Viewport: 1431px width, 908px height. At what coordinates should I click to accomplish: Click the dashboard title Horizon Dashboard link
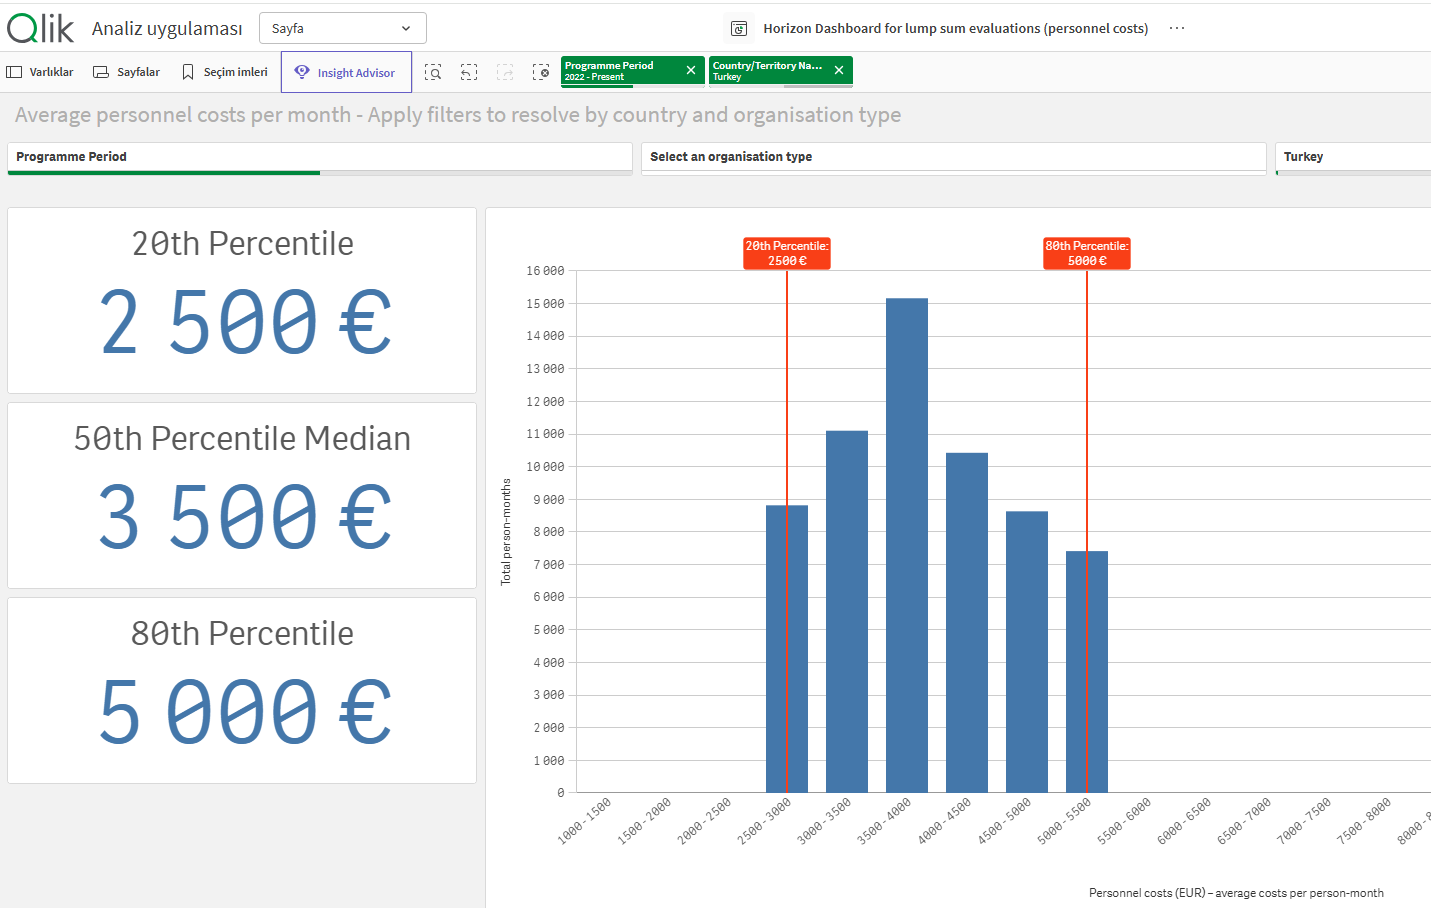click(x=953, y=28)
